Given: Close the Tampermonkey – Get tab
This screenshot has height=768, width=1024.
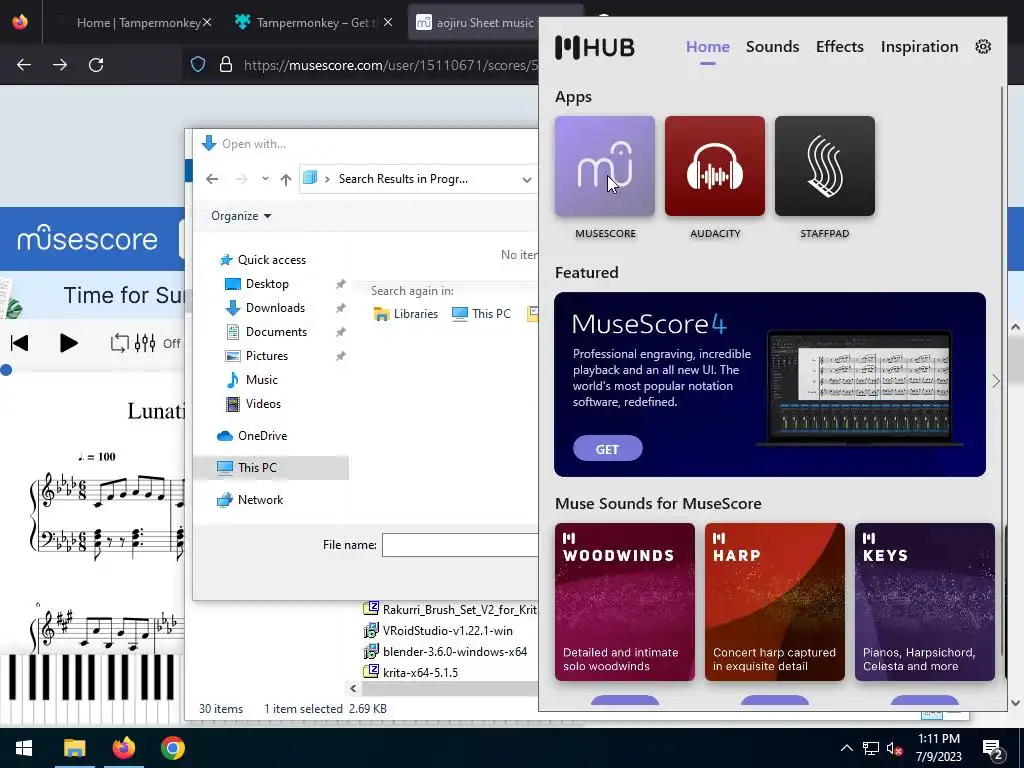Looking at the screenshot, I should 388,22.
